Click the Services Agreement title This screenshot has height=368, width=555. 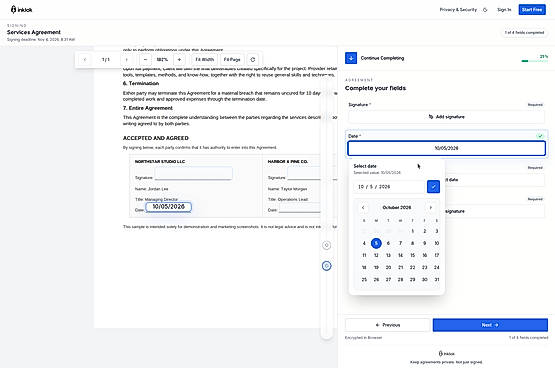(x=34, y=32)
